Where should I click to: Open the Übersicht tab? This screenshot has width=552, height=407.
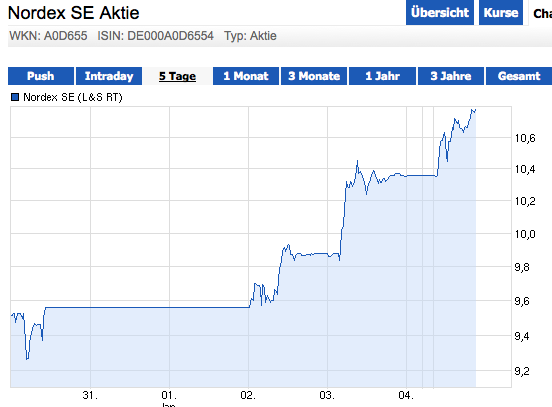tap(440, 13)
